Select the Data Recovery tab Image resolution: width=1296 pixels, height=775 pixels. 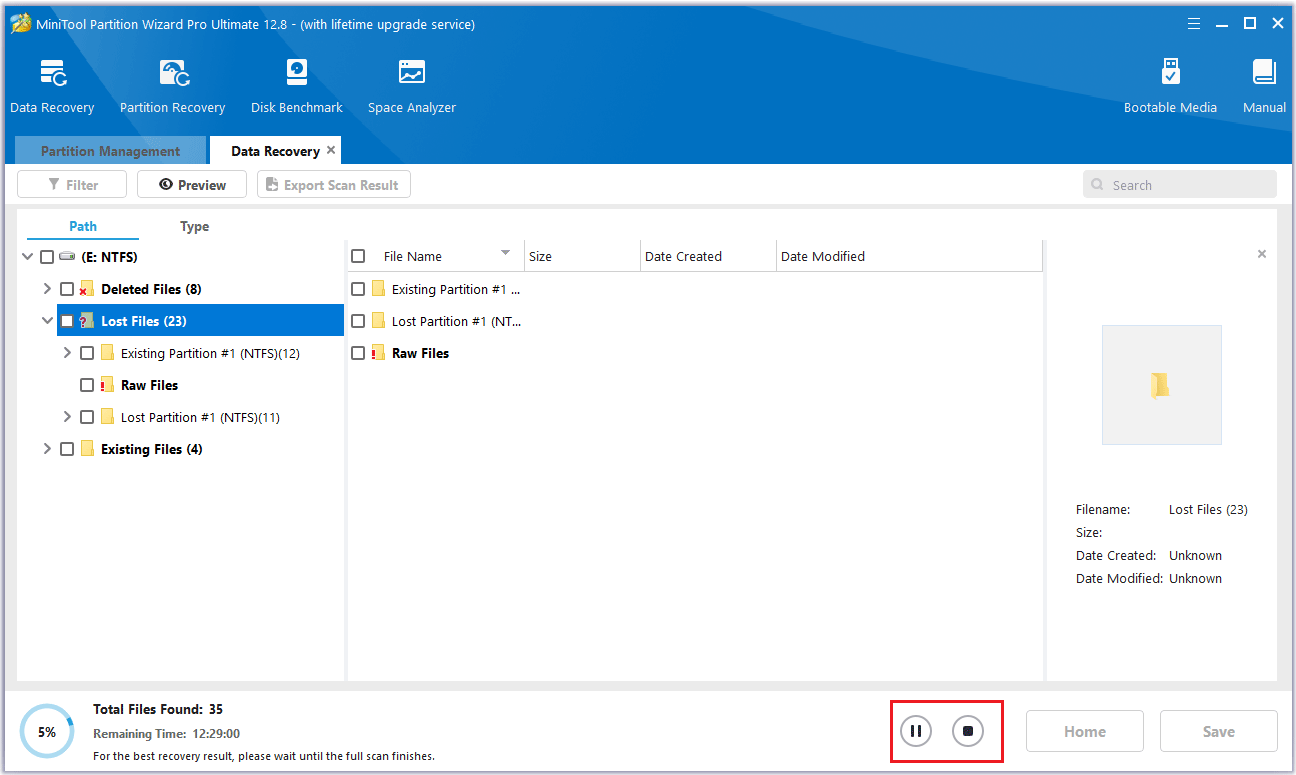(x=275, y=151)
